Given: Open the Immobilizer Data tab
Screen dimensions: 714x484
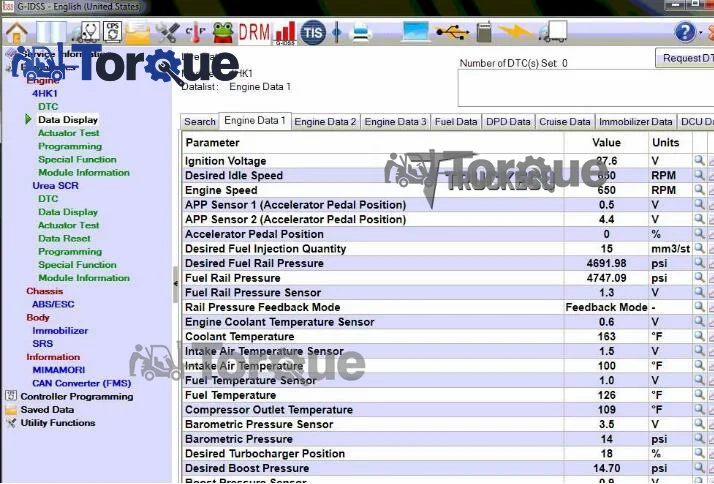Looking at the screenshot, I should [x=636, y=122].
